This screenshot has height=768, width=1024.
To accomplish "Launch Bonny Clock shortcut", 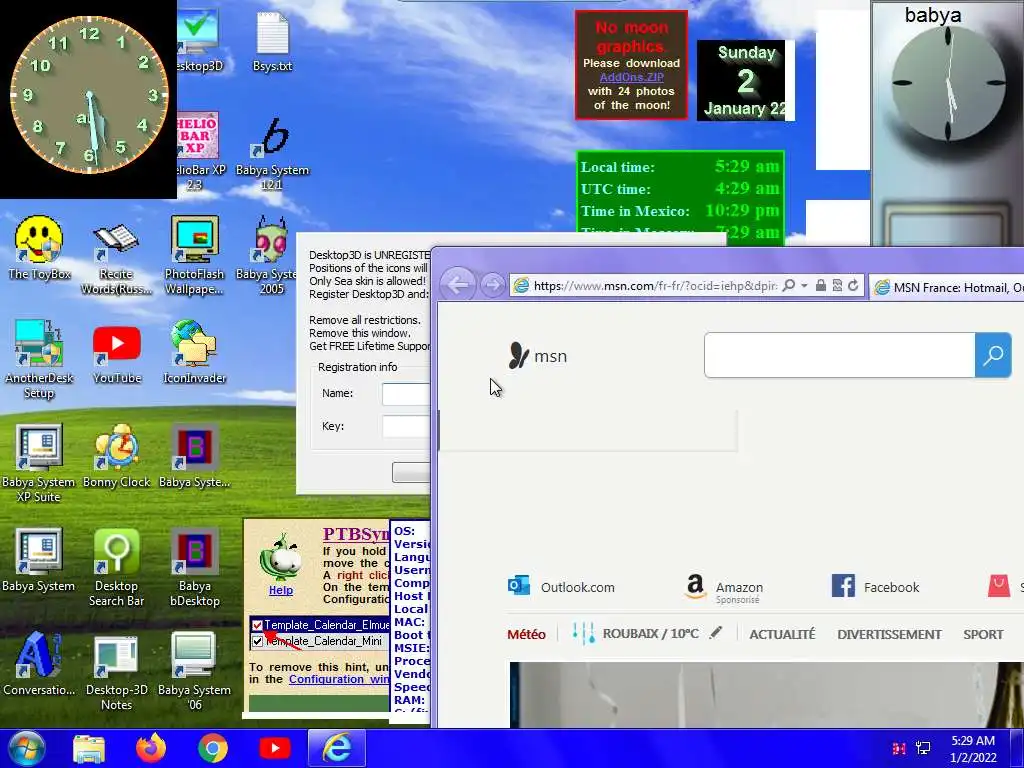I will coord(116,456).
